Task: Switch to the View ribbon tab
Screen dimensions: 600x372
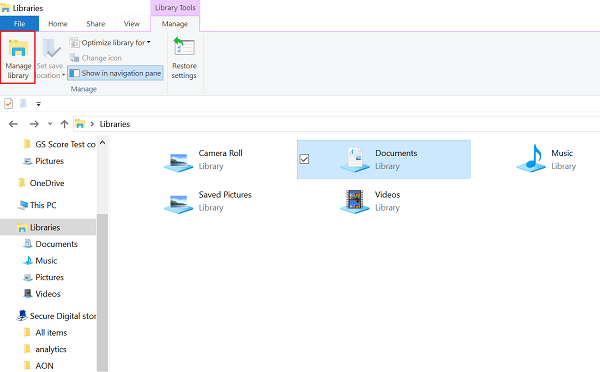Action: (132, 24)
